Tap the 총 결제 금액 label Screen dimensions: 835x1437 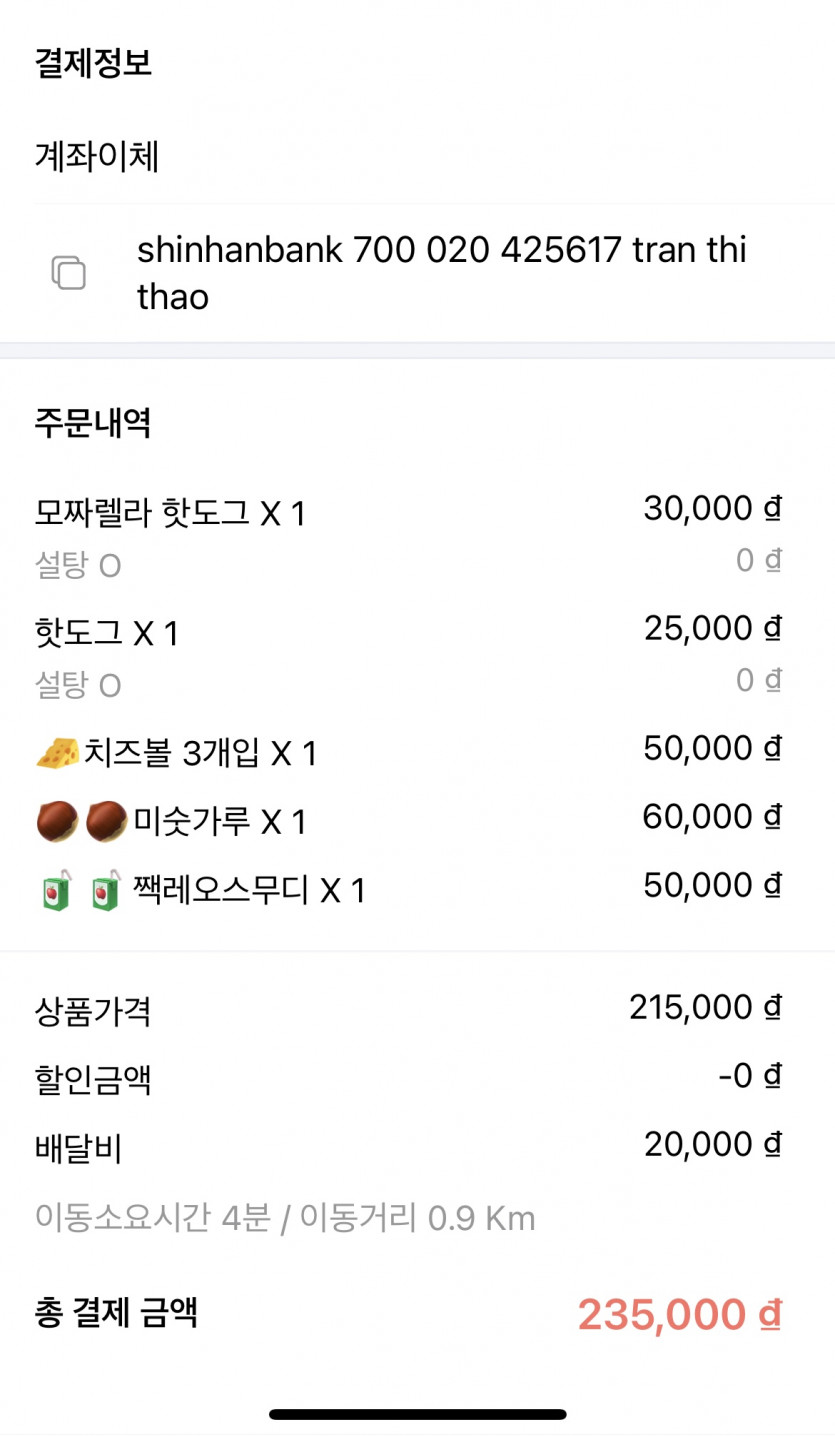coord(116,1312)
